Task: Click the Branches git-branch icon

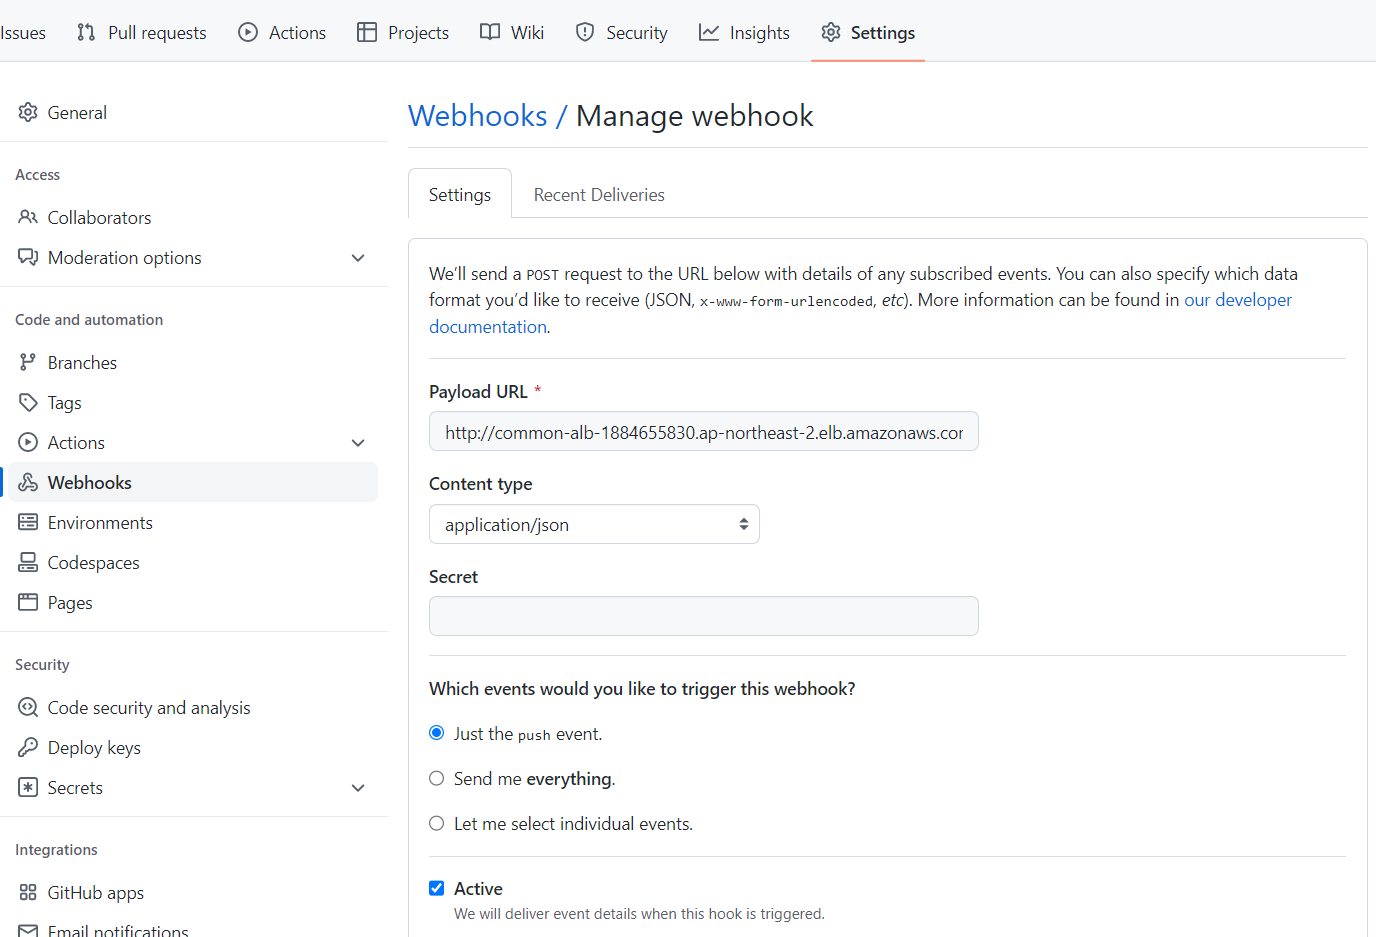Action: pyautogui.click(x=28, y=362)
